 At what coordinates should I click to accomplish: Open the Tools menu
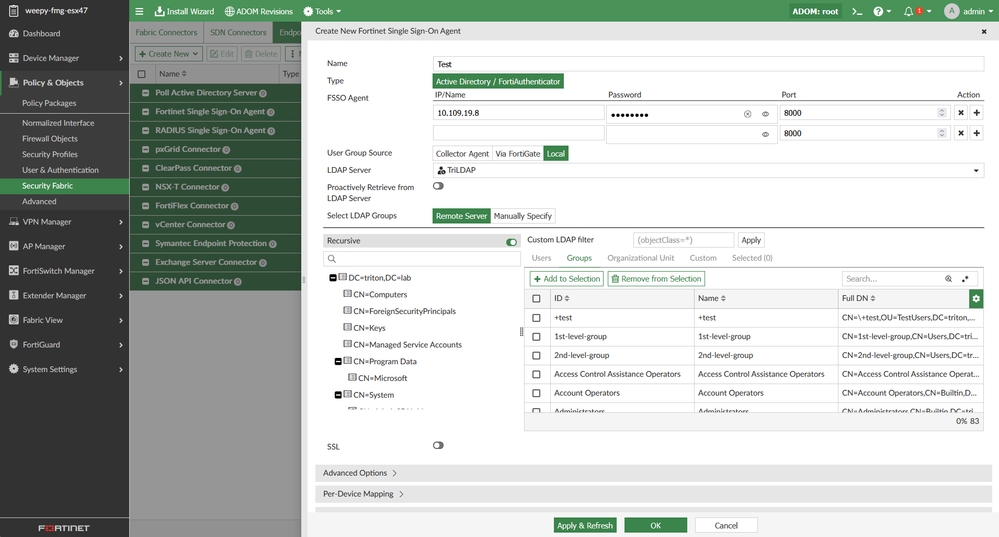(323, 11)
